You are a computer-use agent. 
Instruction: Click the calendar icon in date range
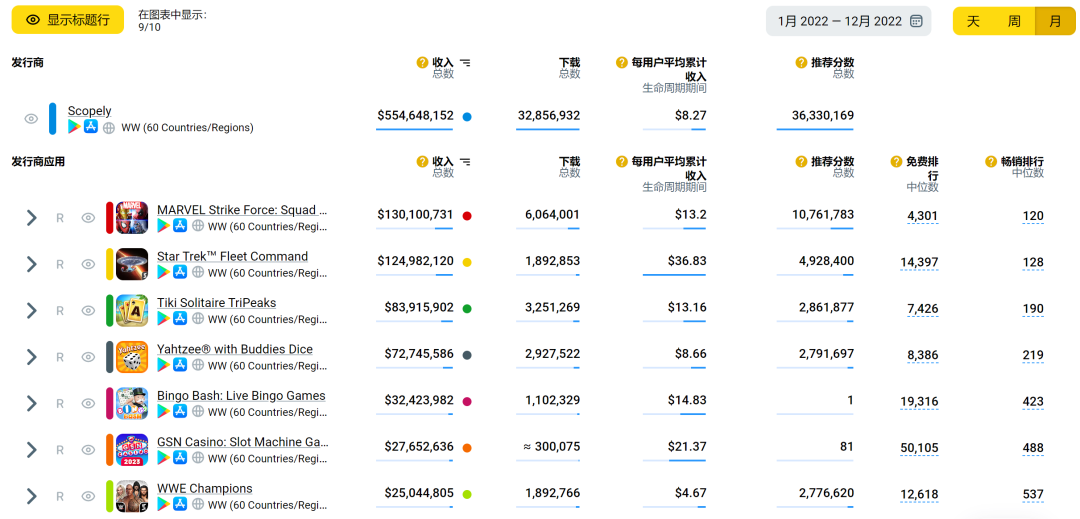click(x=916, y=21)
